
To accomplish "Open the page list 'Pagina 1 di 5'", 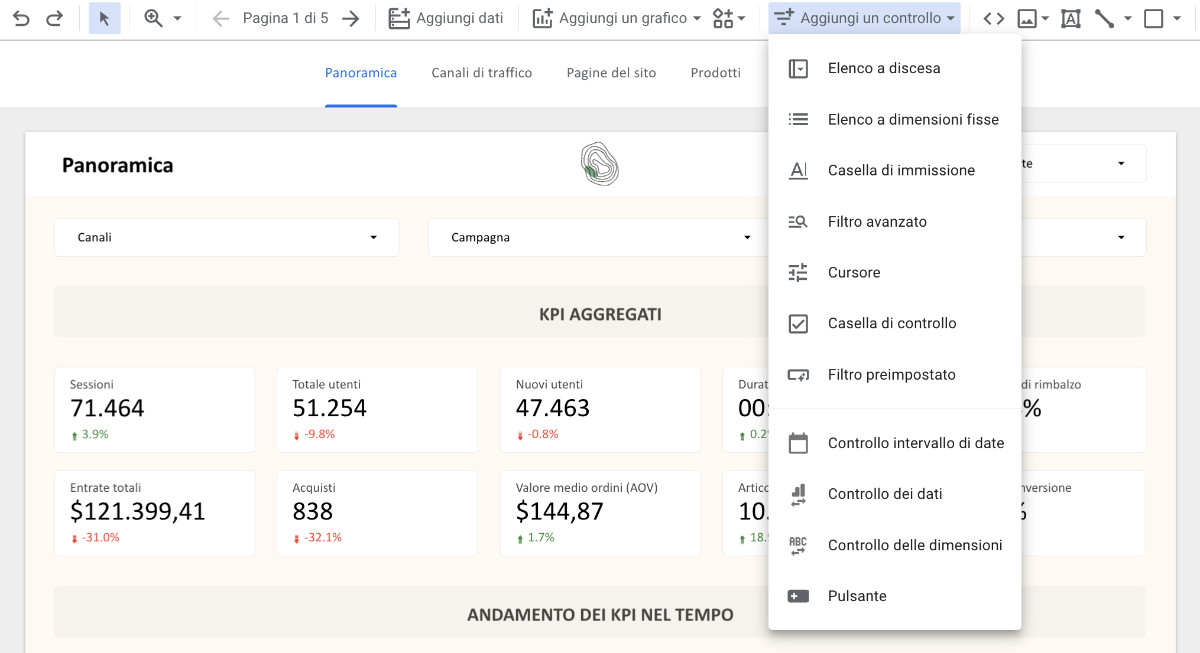I will [x=286, y=18].
